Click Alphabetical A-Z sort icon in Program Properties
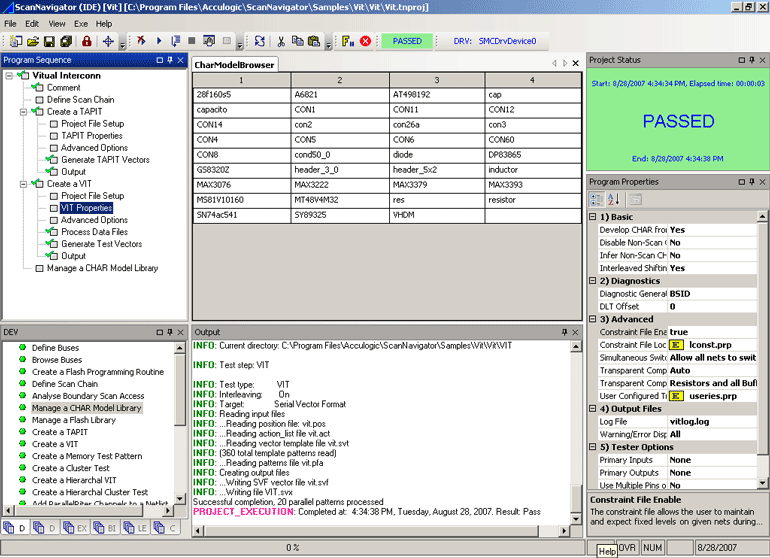This screenshot has width=770, height=558. 614,199
